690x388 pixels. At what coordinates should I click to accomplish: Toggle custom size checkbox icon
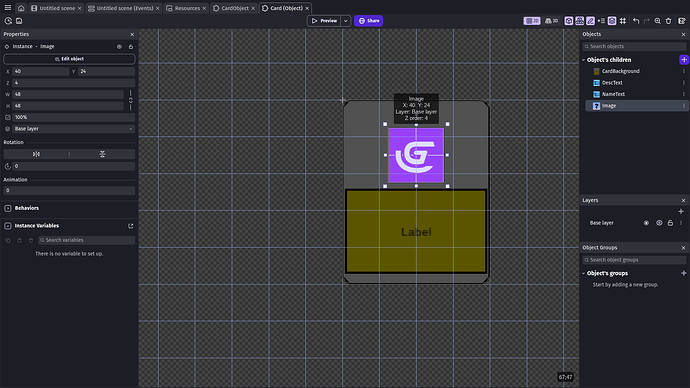point(7,117)
